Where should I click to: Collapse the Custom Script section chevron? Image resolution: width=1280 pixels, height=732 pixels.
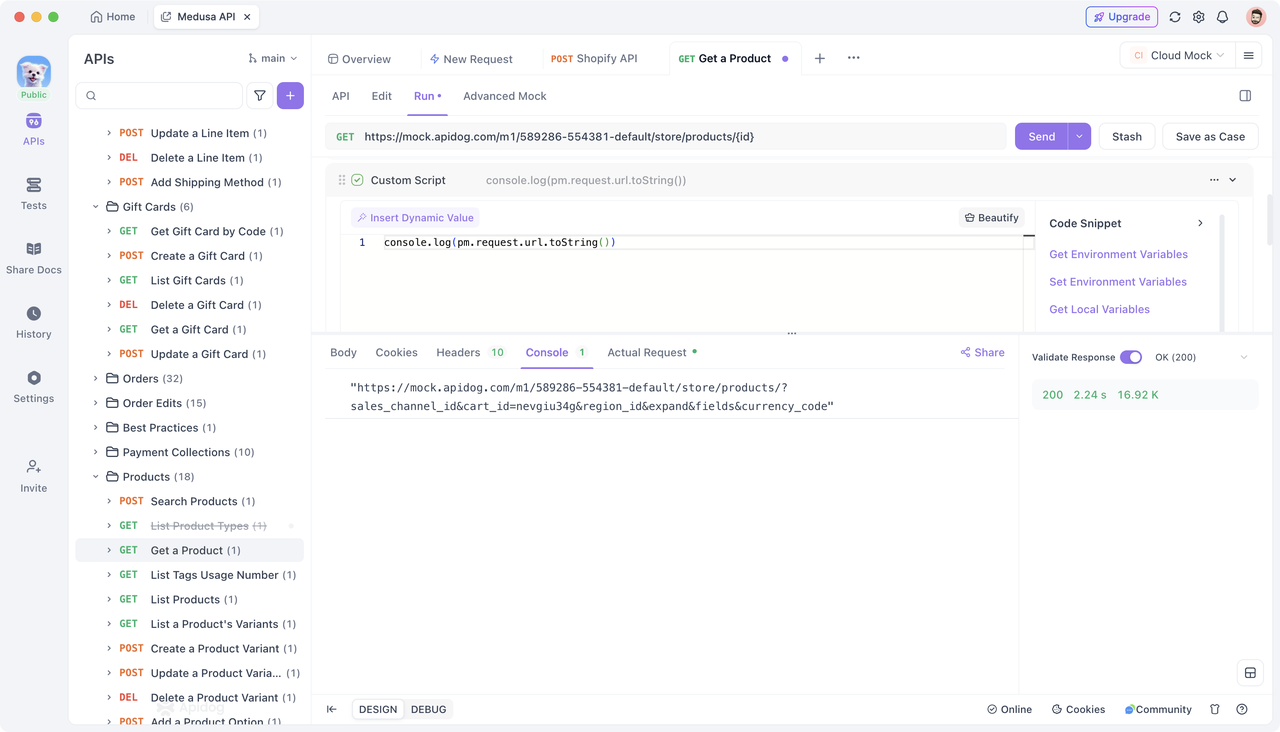[1233, 180]
